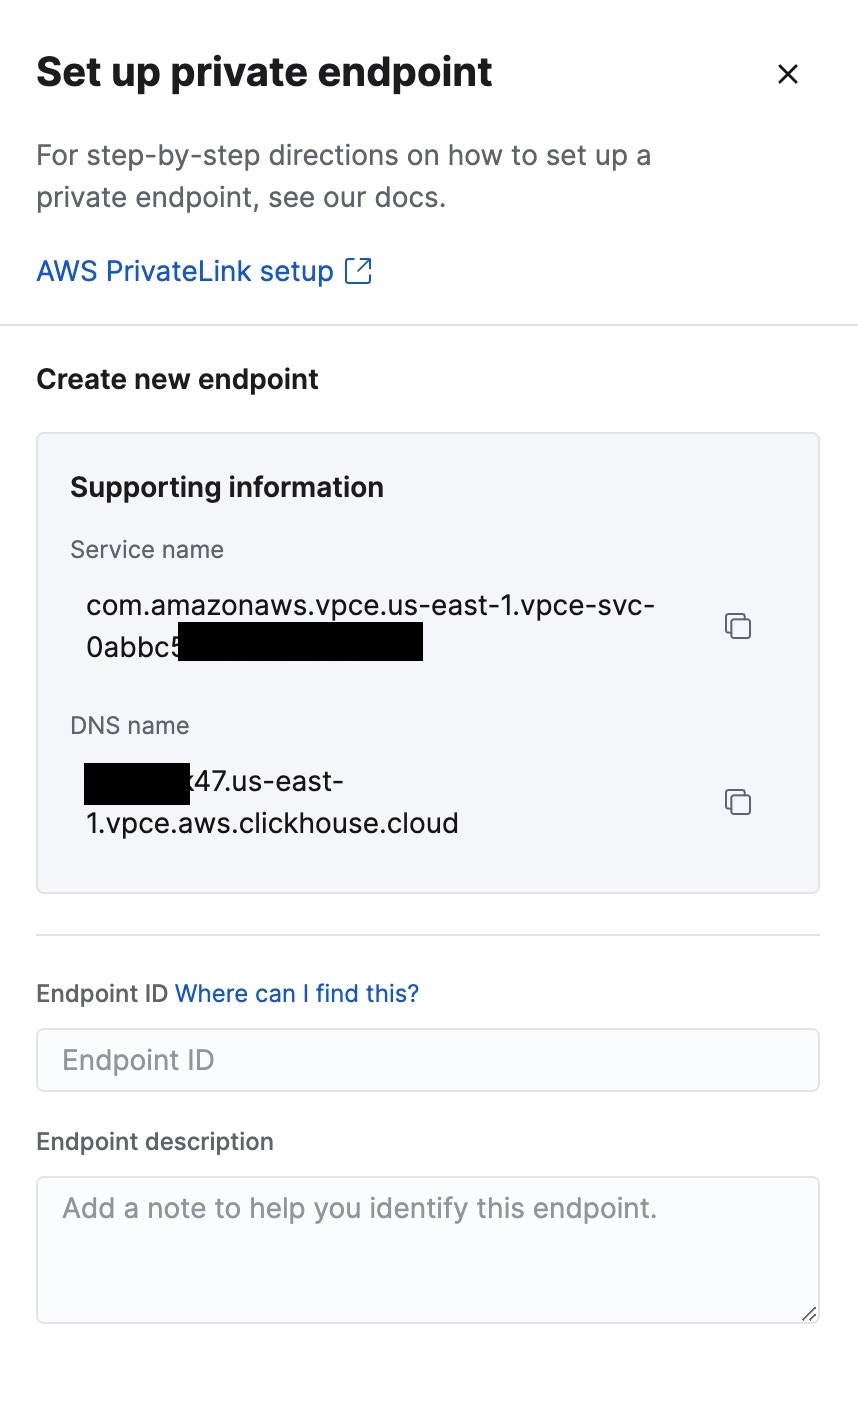Click the step-by-step directions paragraph

click(x=344, y=176)
